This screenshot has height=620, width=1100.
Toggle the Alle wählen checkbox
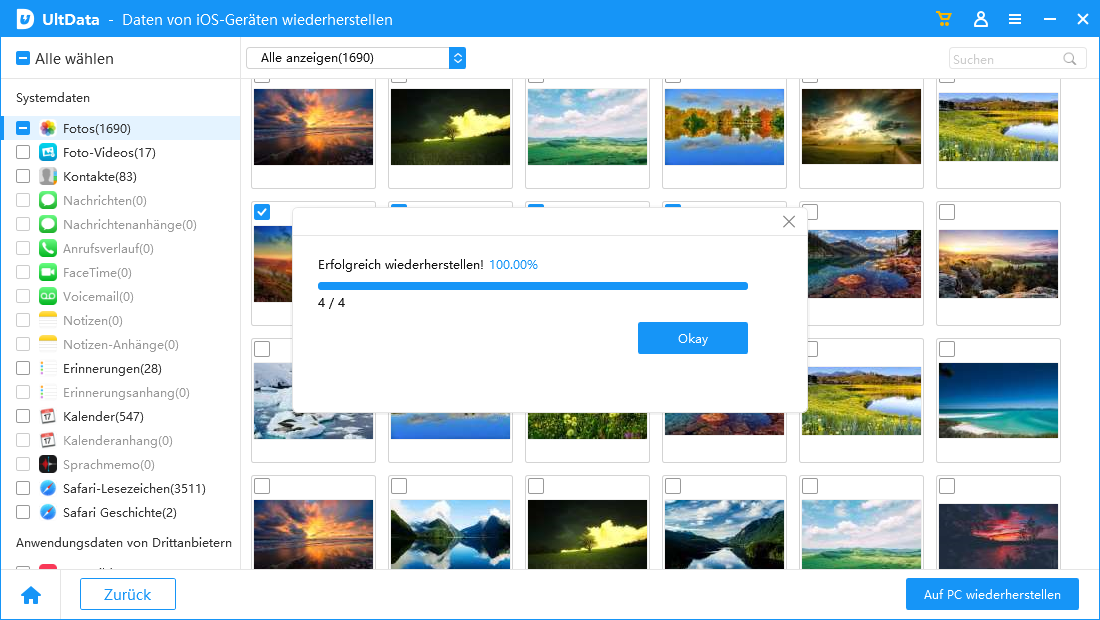pyautogui.click(x=23, y=59)
